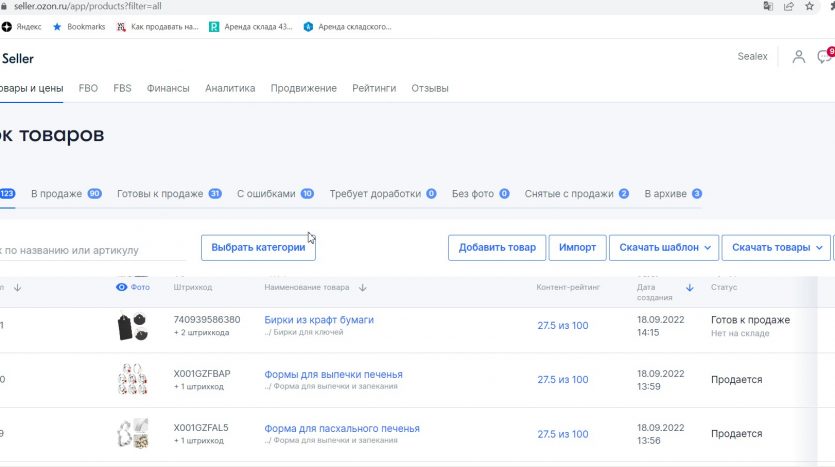Expand the Скачать товары dropdown
The width and height of the screenshot is (835, 467).
[x=779, y=248]
